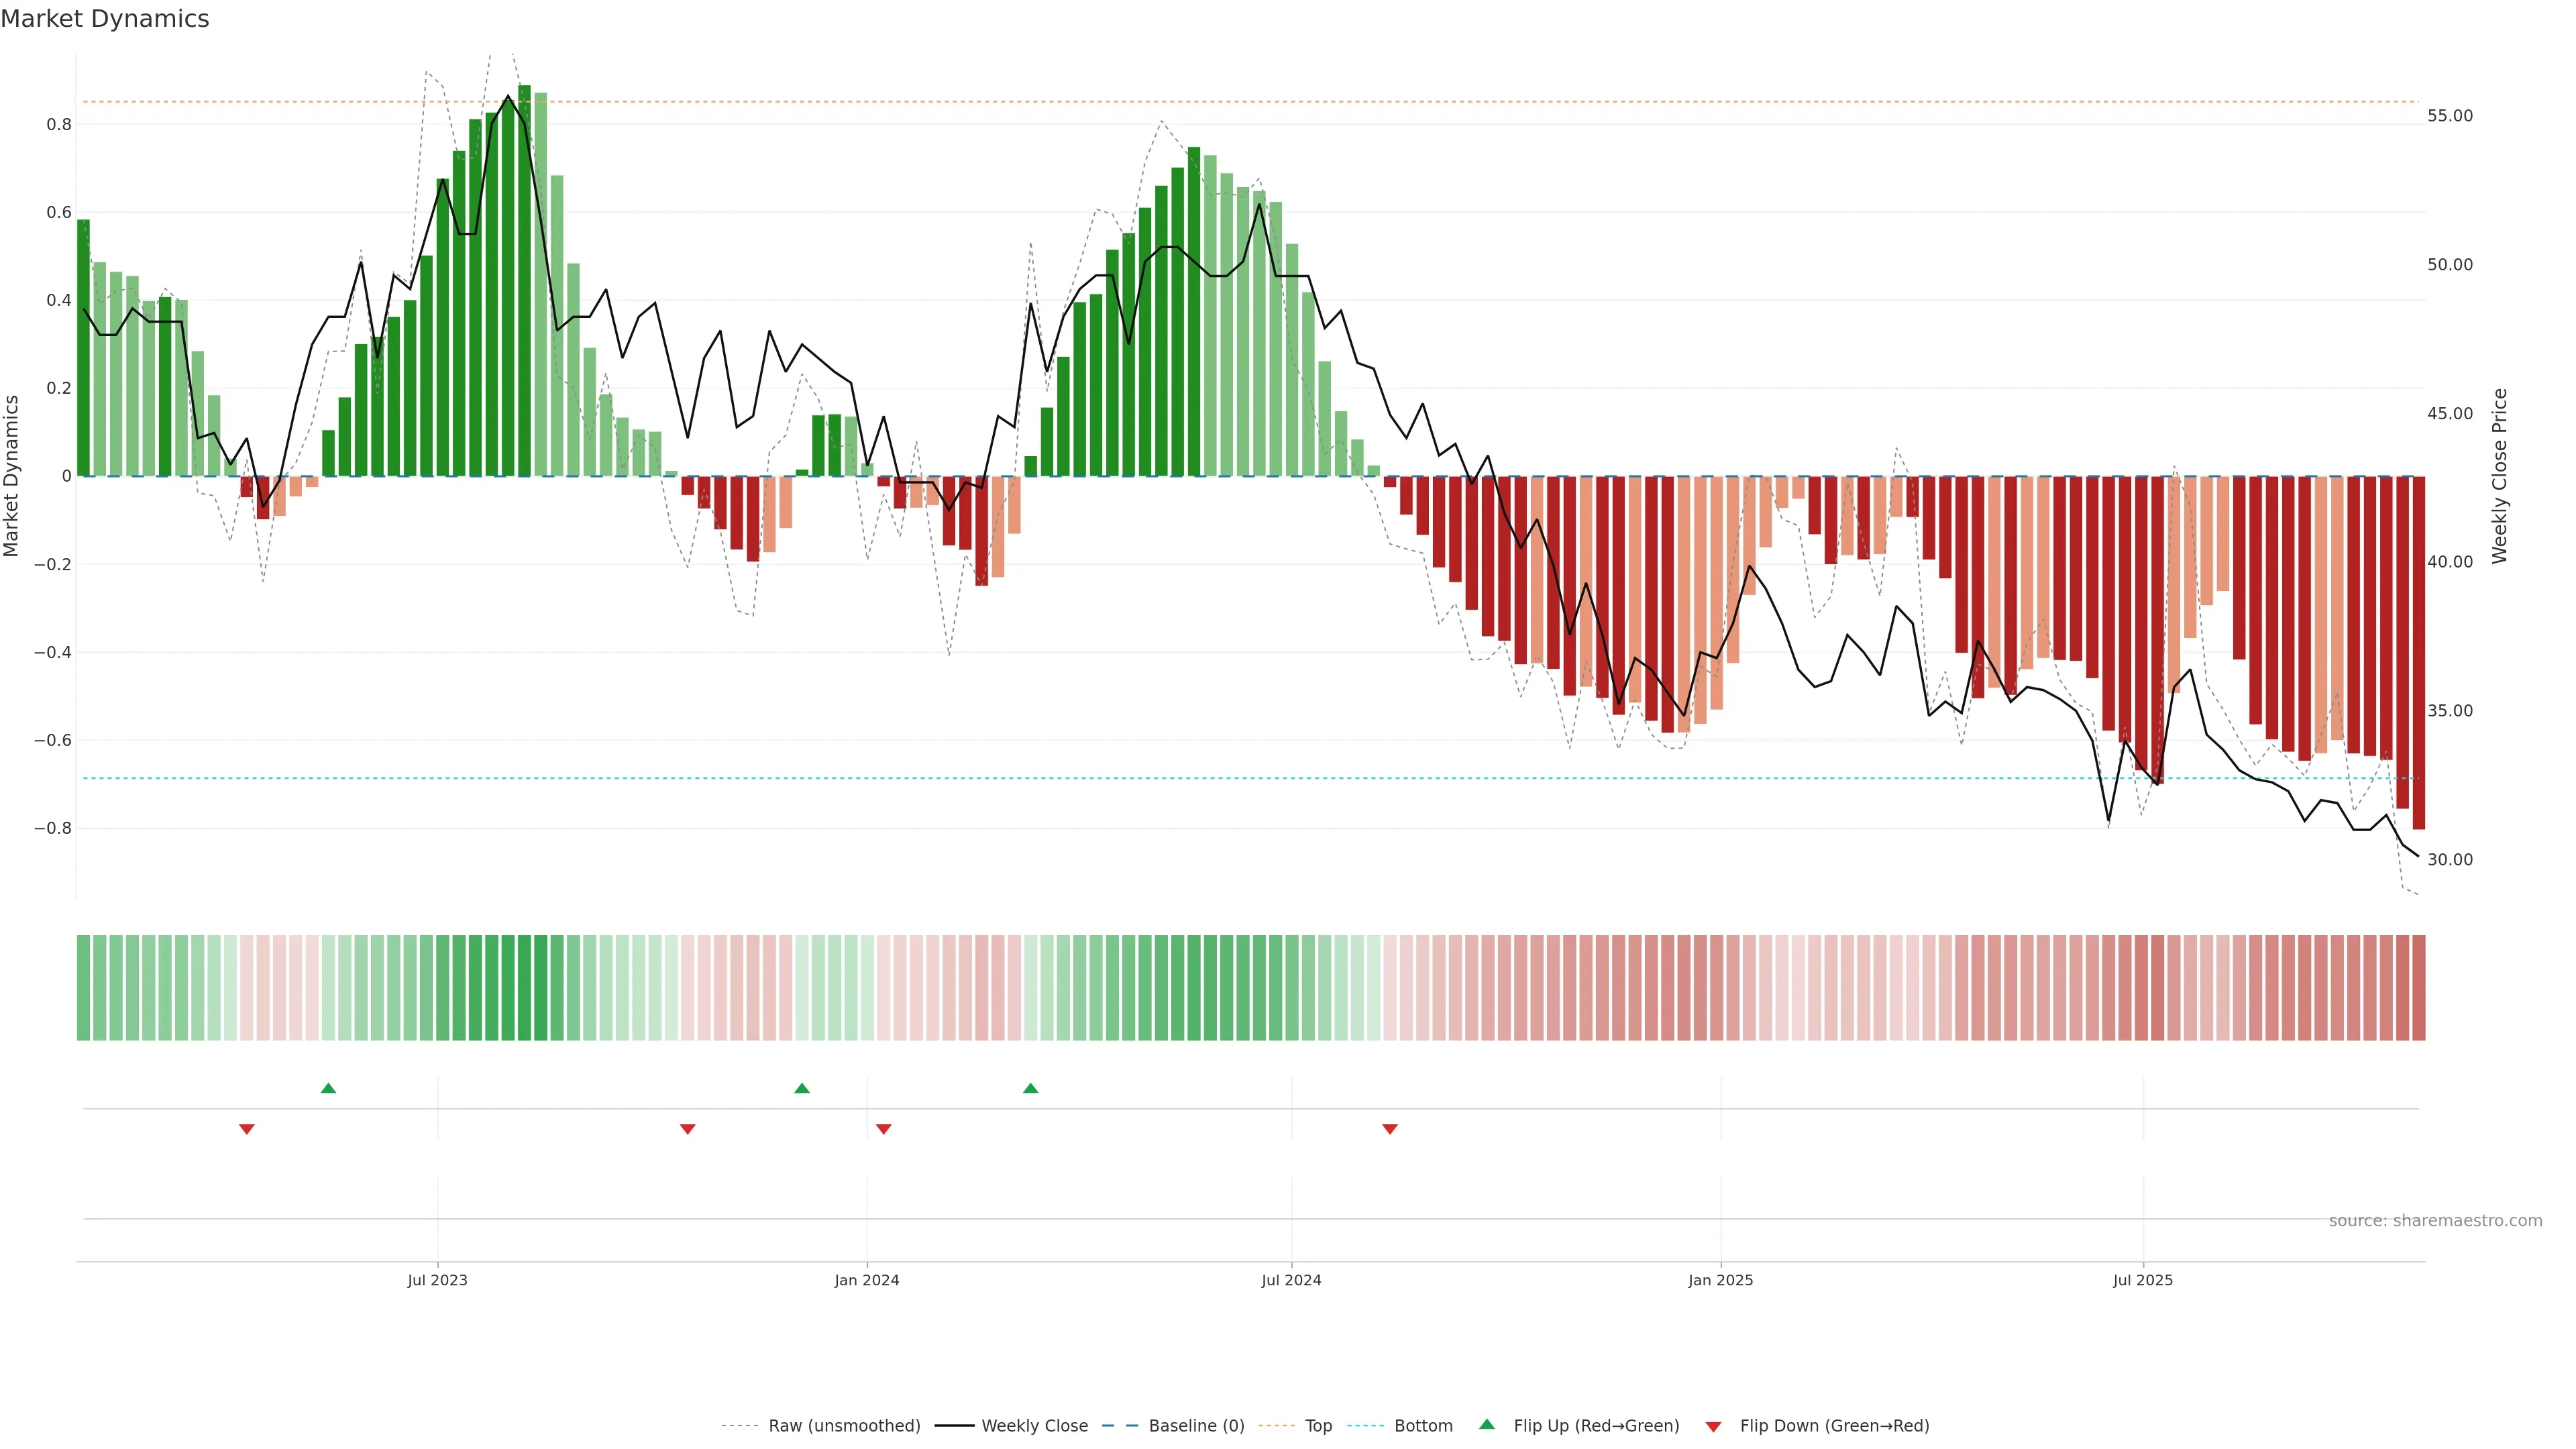Hide the Baseline (0) legend series
The image size is (2576, 1449).
(x=1196, y=1426)
